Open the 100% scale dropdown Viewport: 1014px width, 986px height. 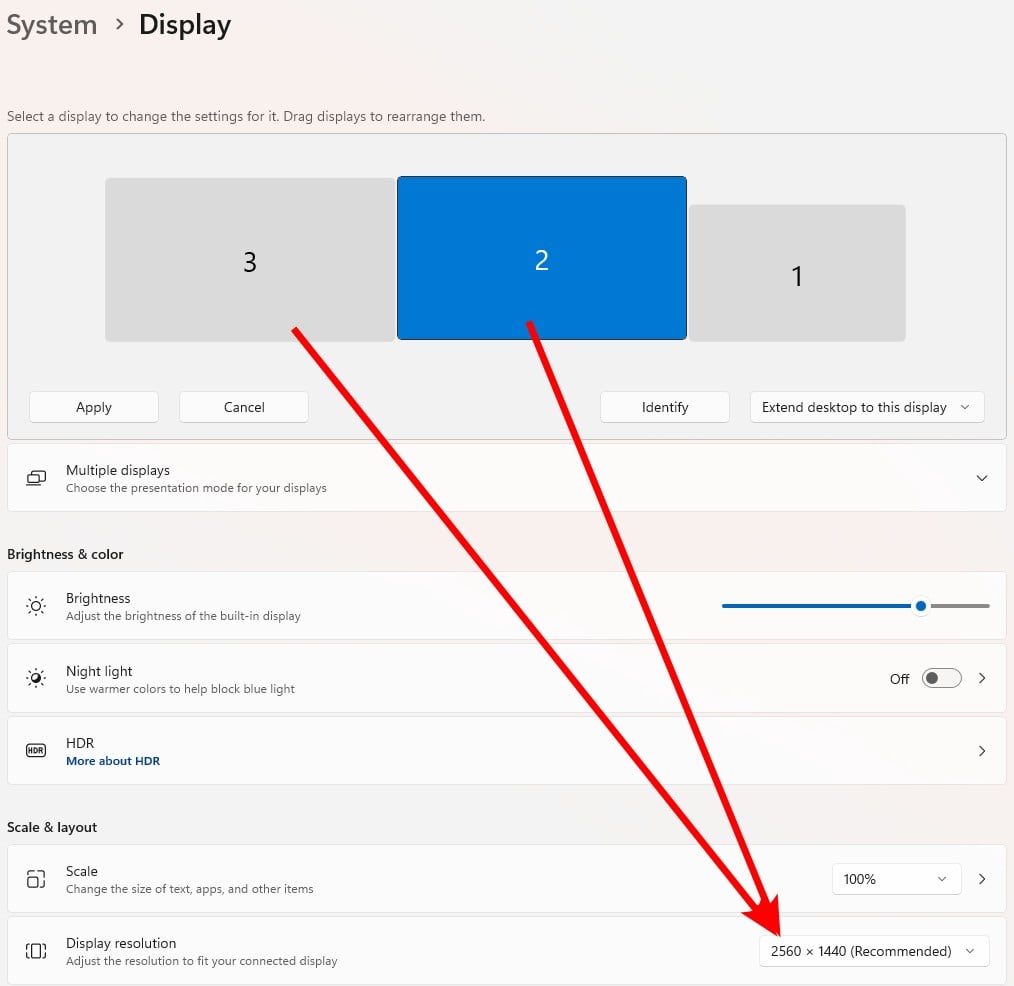pyautogui.click(x=896, y=879)
